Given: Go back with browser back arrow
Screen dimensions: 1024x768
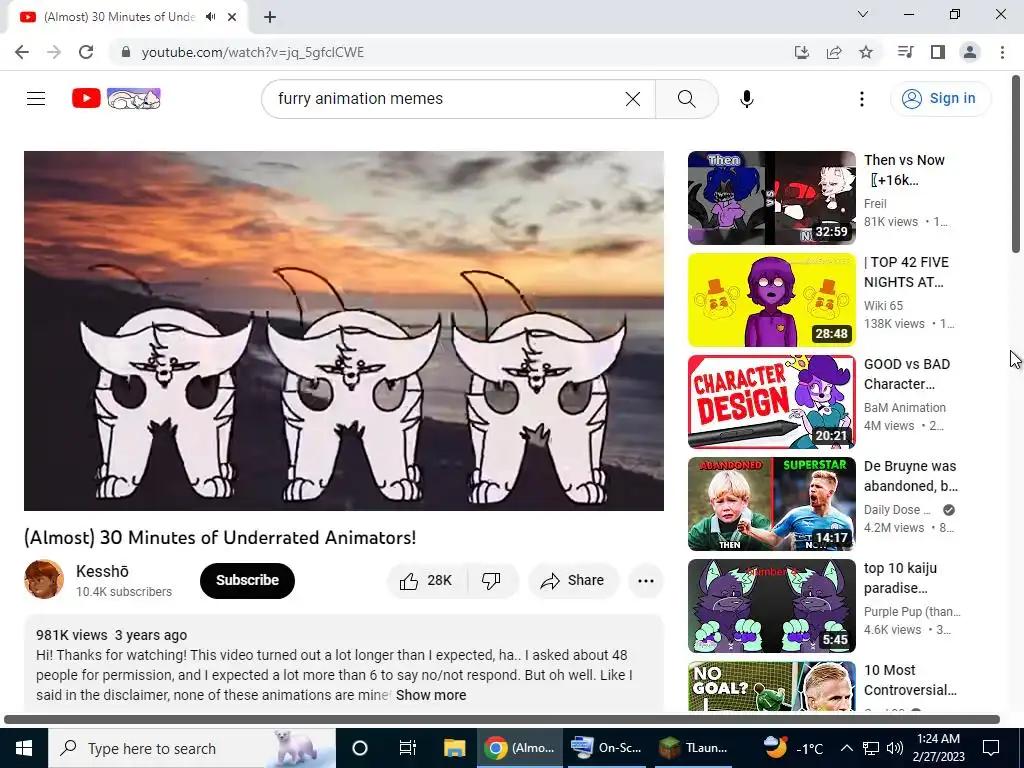Looking at the screenshot, I should click(x=22, y=52).
